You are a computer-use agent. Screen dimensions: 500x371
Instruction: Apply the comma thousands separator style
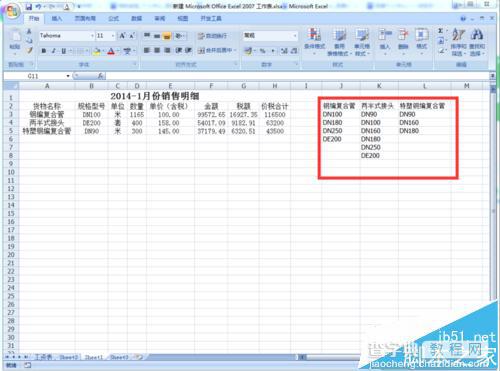[273, 51]
